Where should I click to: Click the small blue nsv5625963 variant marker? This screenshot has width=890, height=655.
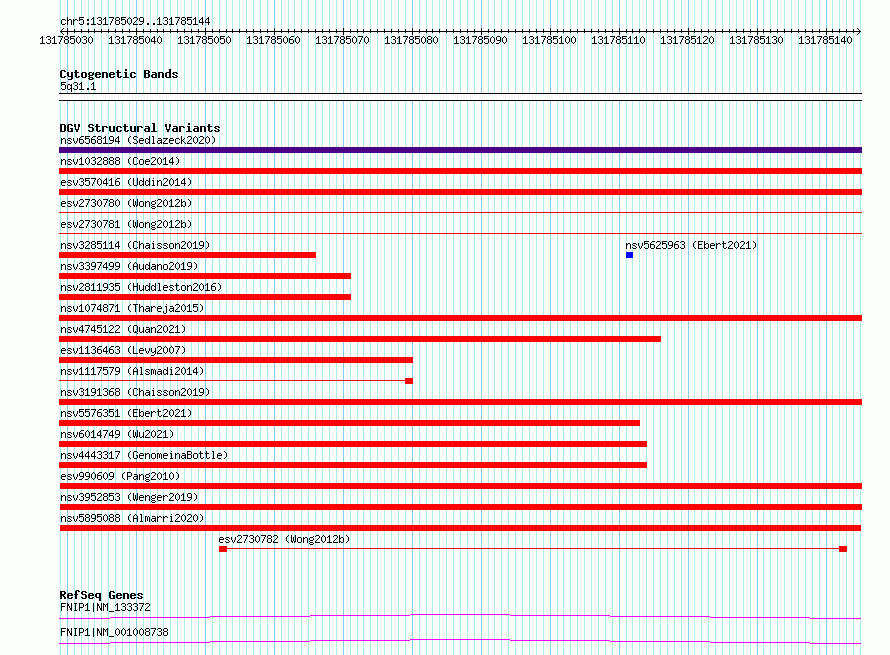tap(629, 255)
